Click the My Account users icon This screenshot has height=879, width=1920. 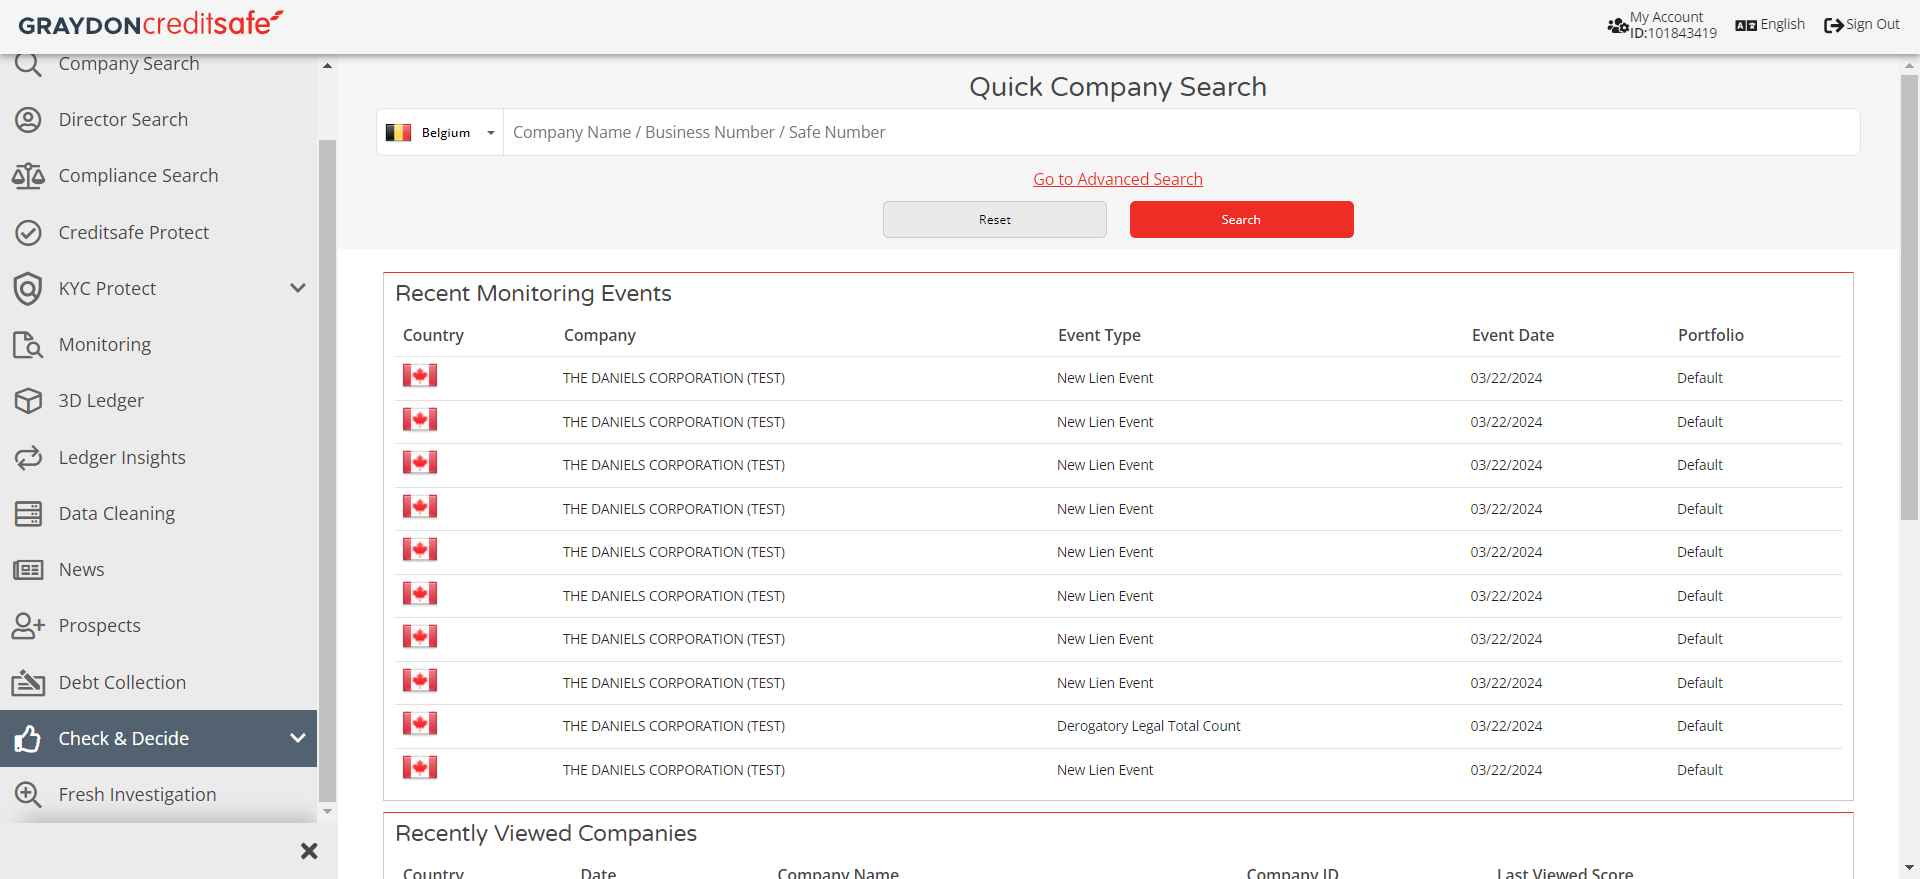[x=1617, y=26]
